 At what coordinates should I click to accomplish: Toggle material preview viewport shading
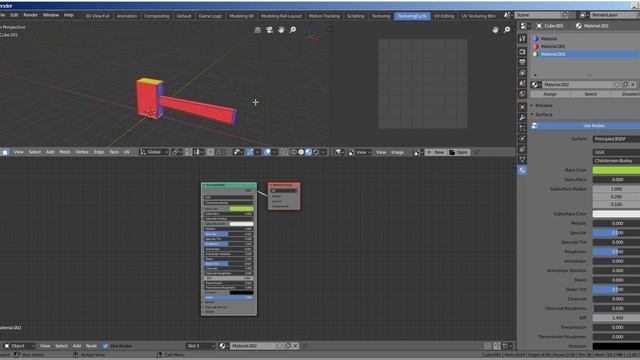pos(309,152)
